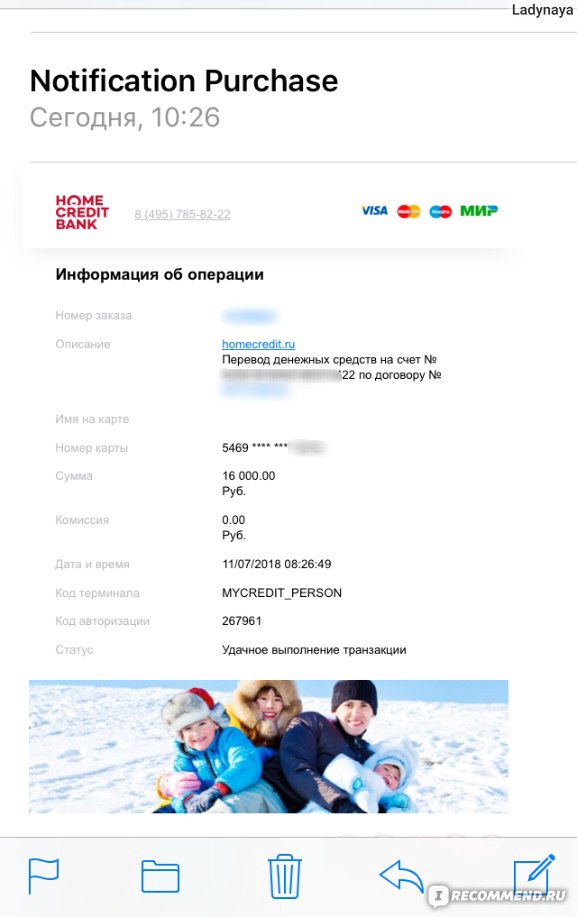Click the green МИР logo
Image resolution: width=577 pixels, height=917 pixels.
coord(479,211)
